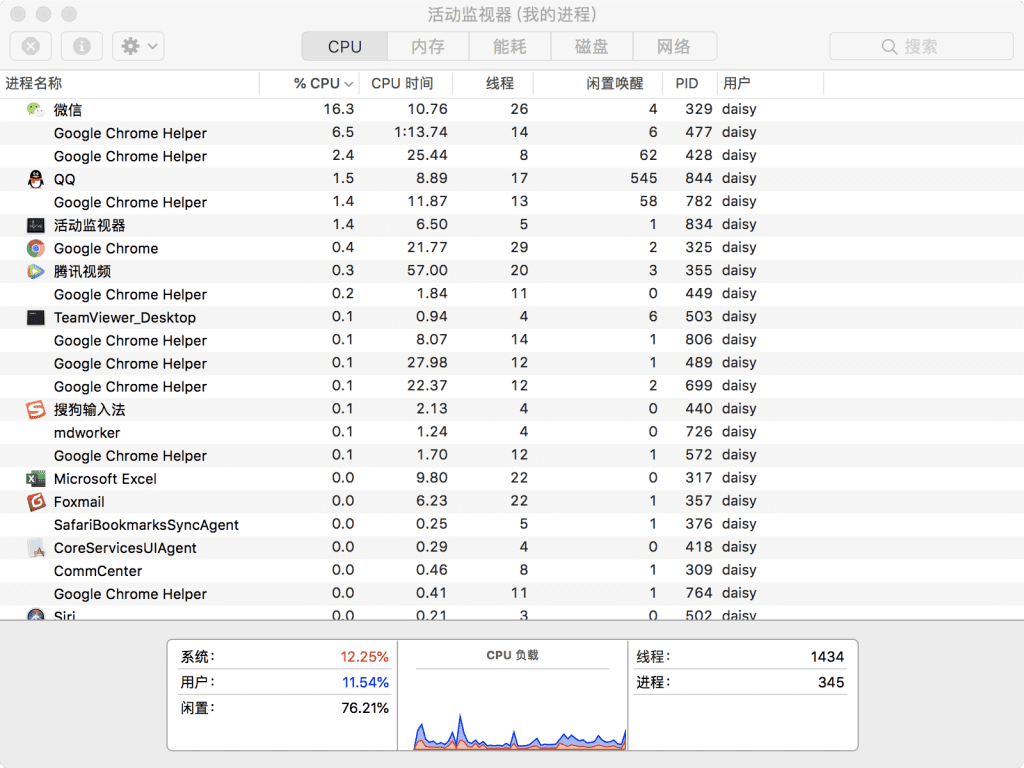Sort by the PID column header

coord(687,84)
